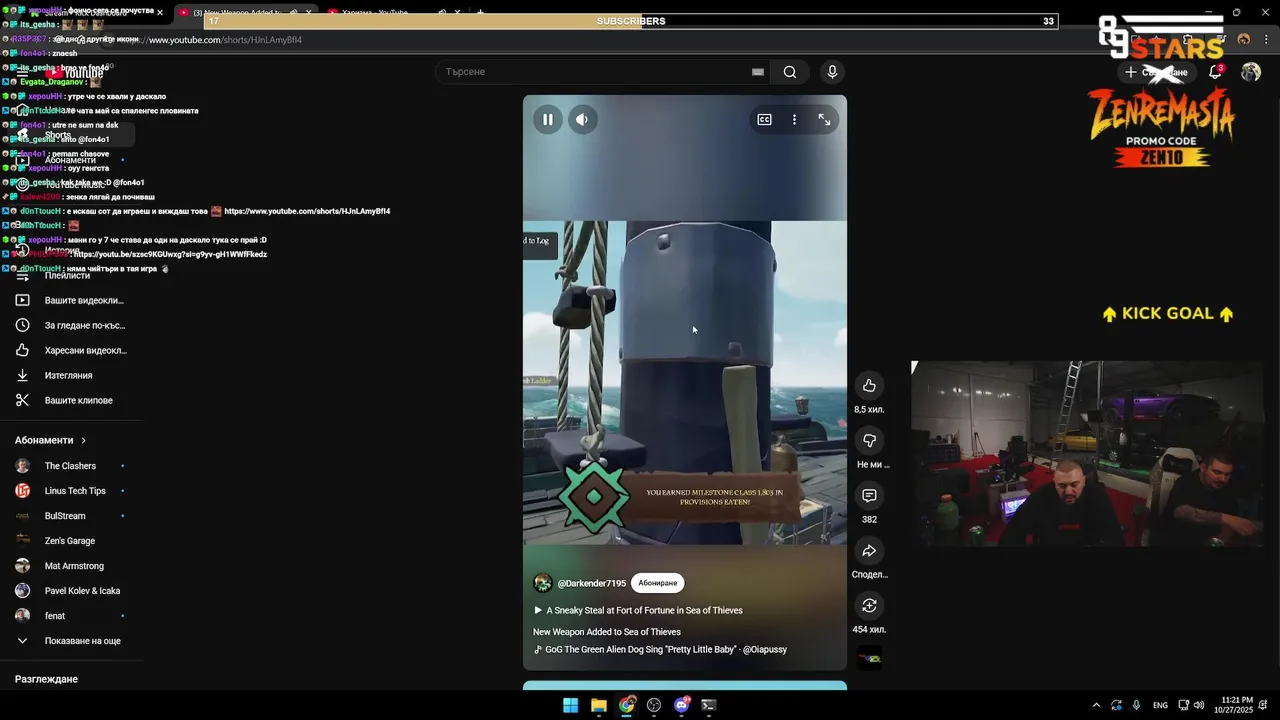Open the sound thumbnail below remix button

870,659
